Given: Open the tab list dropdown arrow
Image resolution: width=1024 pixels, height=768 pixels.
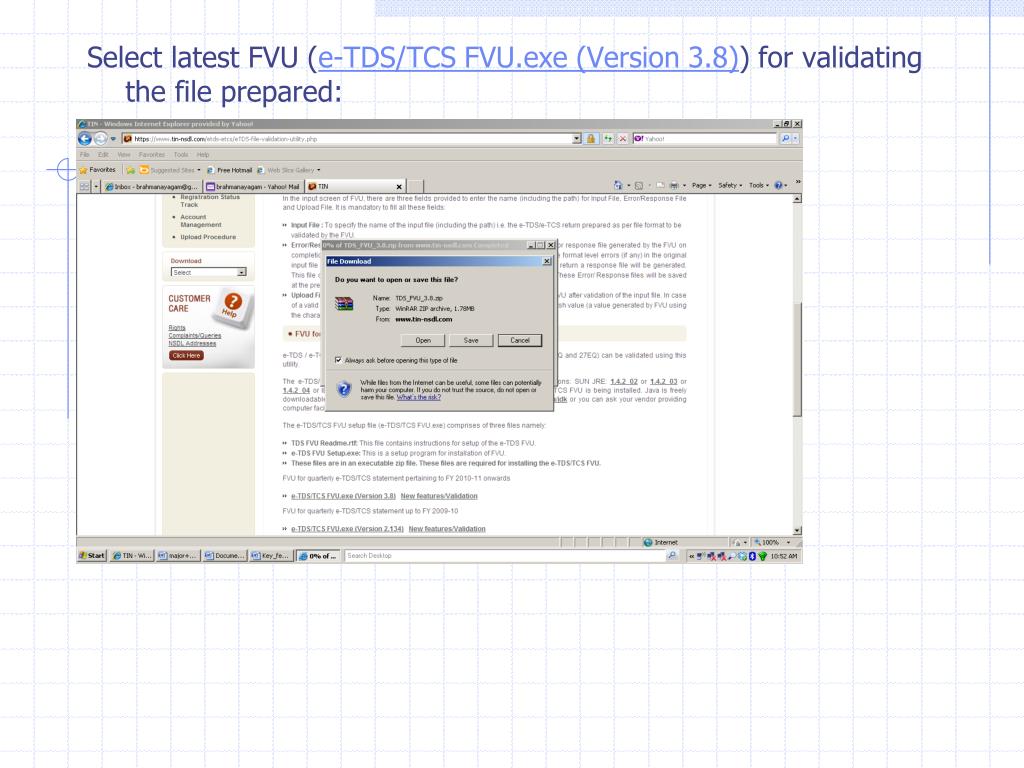Looking at the screenshot, I should point(96,186).
